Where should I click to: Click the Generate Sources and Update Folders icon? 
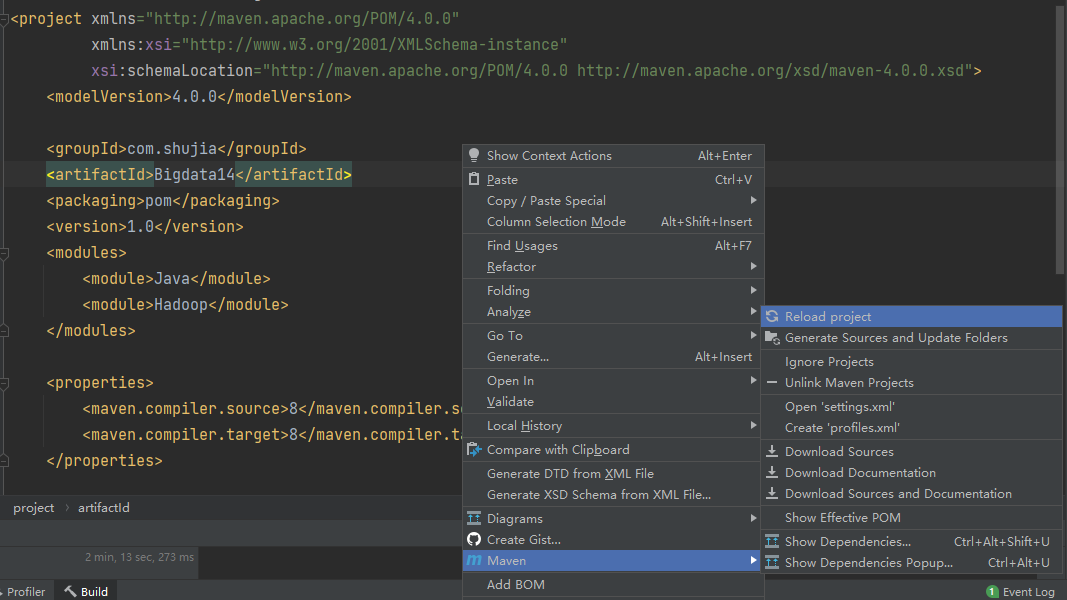click(x=772, y=338)
